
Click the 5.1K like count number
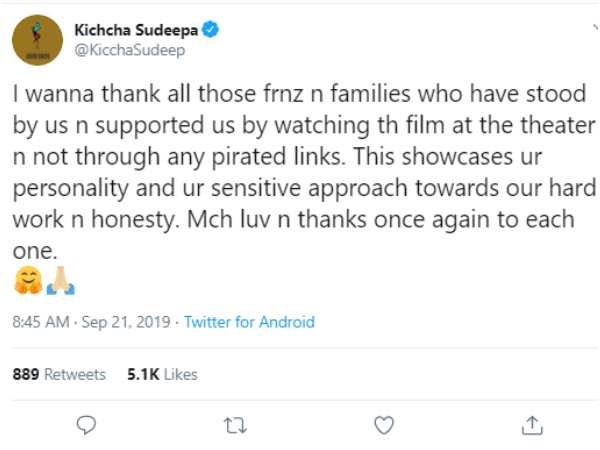point(143,374)
